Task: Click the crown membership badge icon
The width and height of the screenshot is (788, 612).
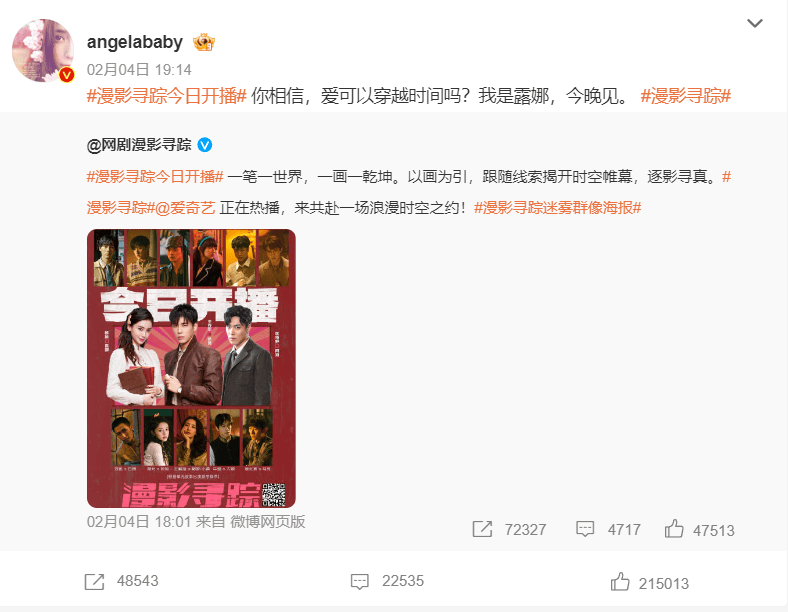Action: [204, 42]
